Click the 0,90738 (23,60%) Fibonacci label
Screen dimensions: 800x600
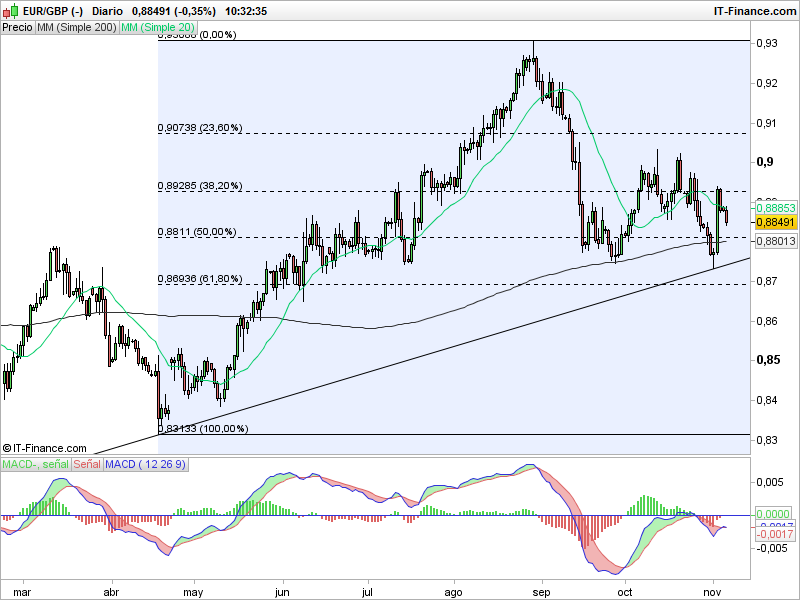point(200,128)
